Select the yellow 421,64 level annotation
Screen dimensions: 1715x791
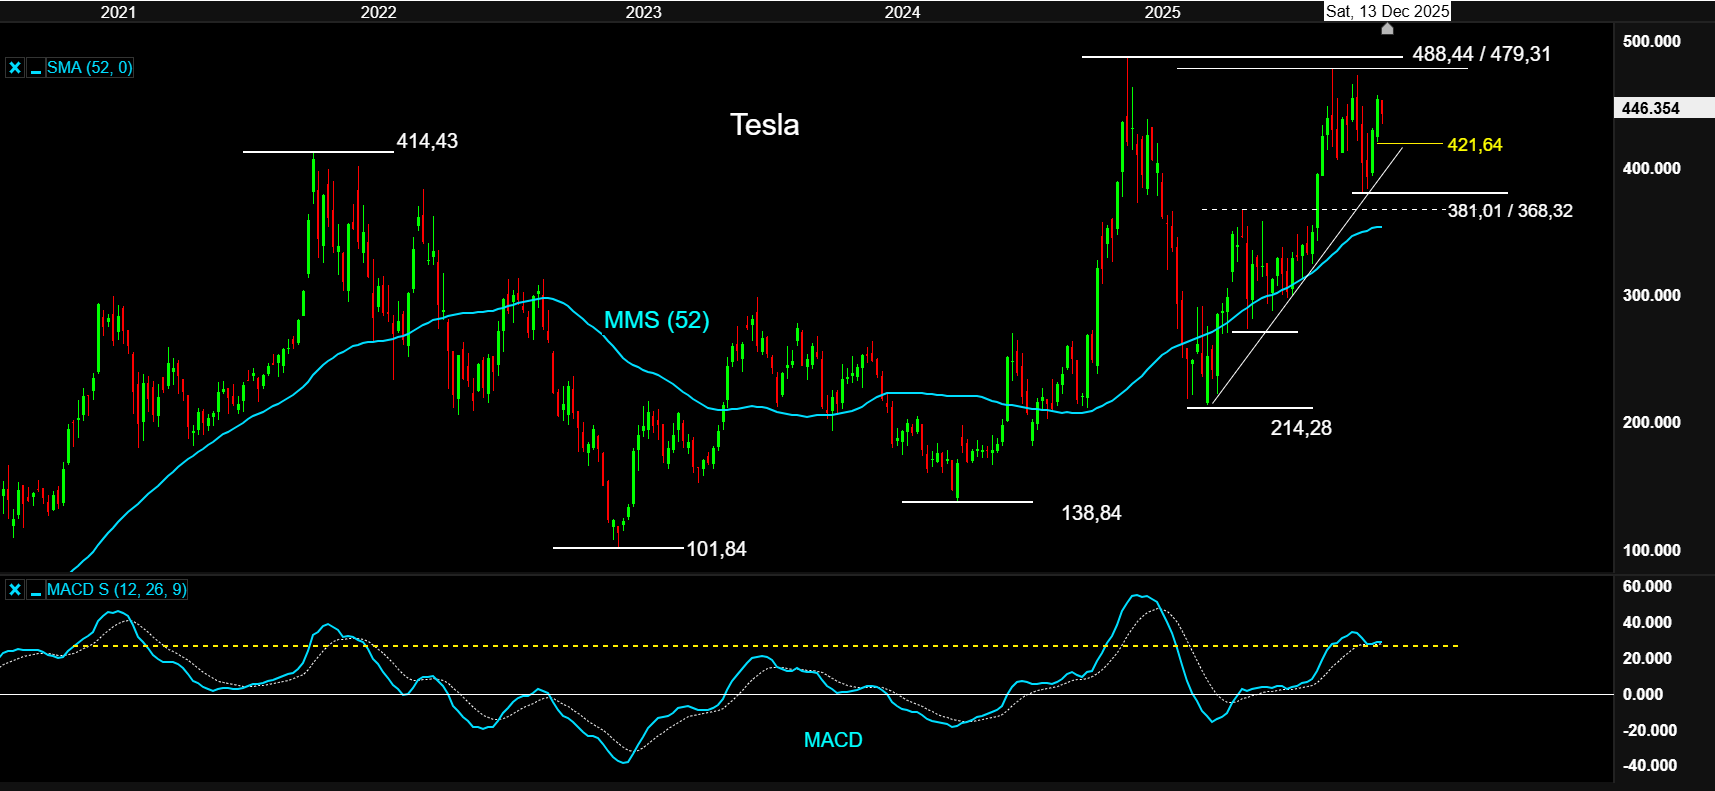point(1475,145)
